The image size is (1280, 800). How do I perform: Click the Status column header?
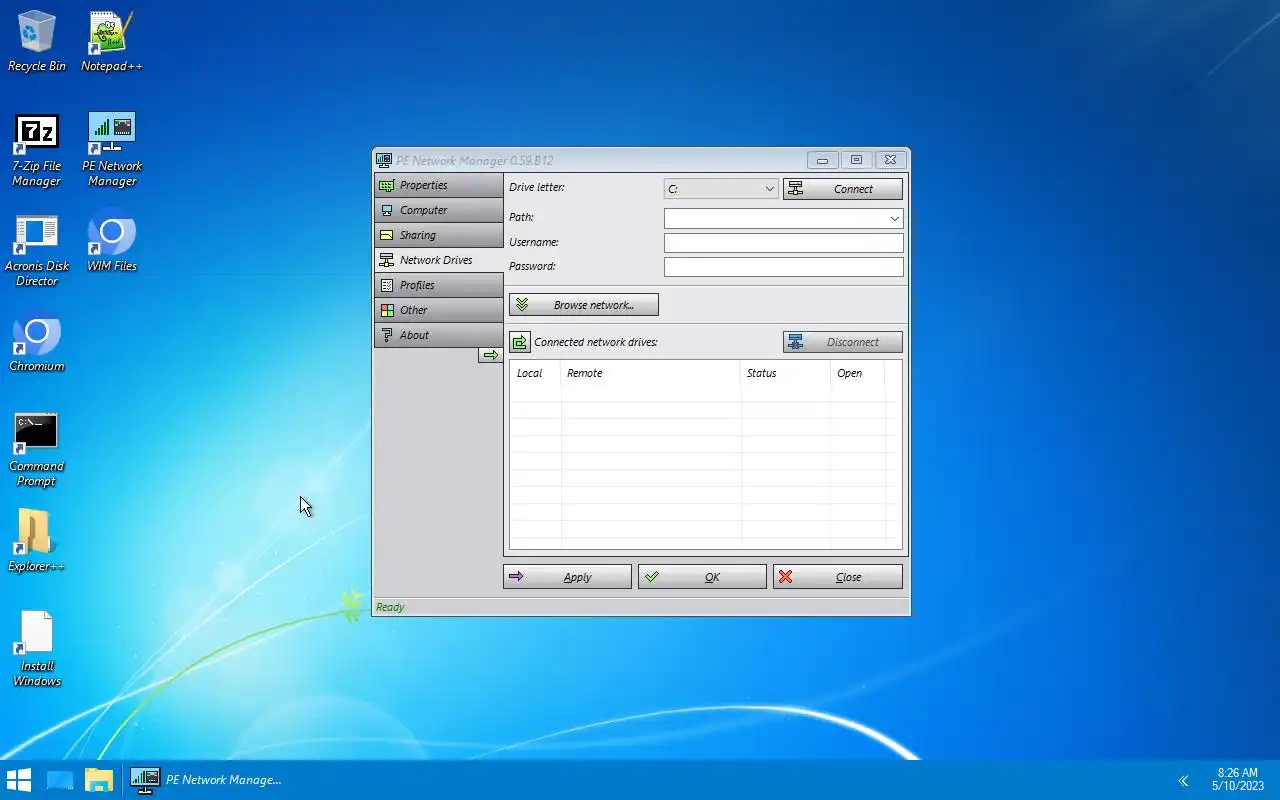[786, 373]
